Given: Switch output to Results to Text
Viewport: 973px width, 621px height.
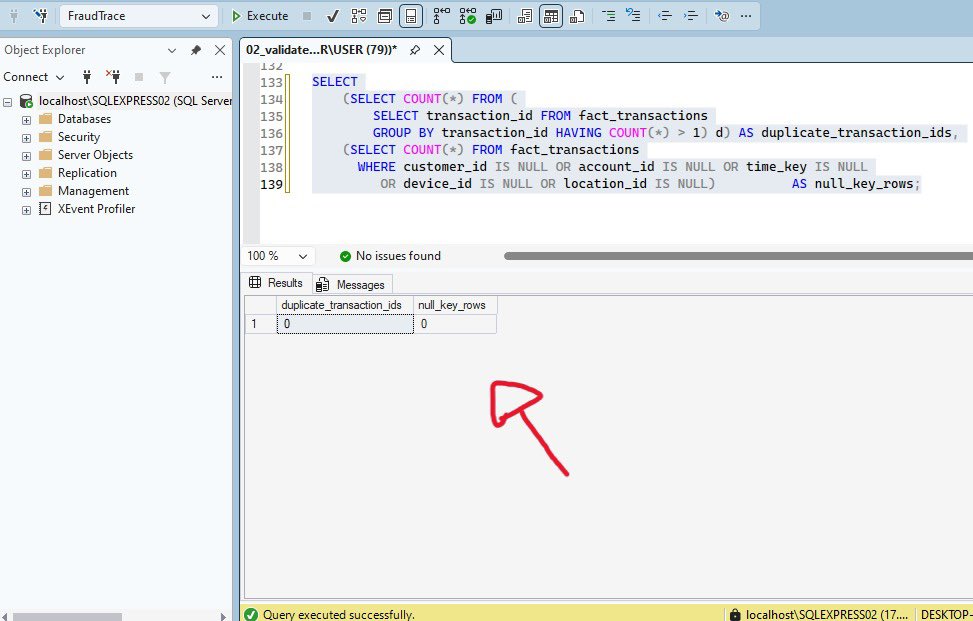Looking at the screenshot, I should click(524, 16).
